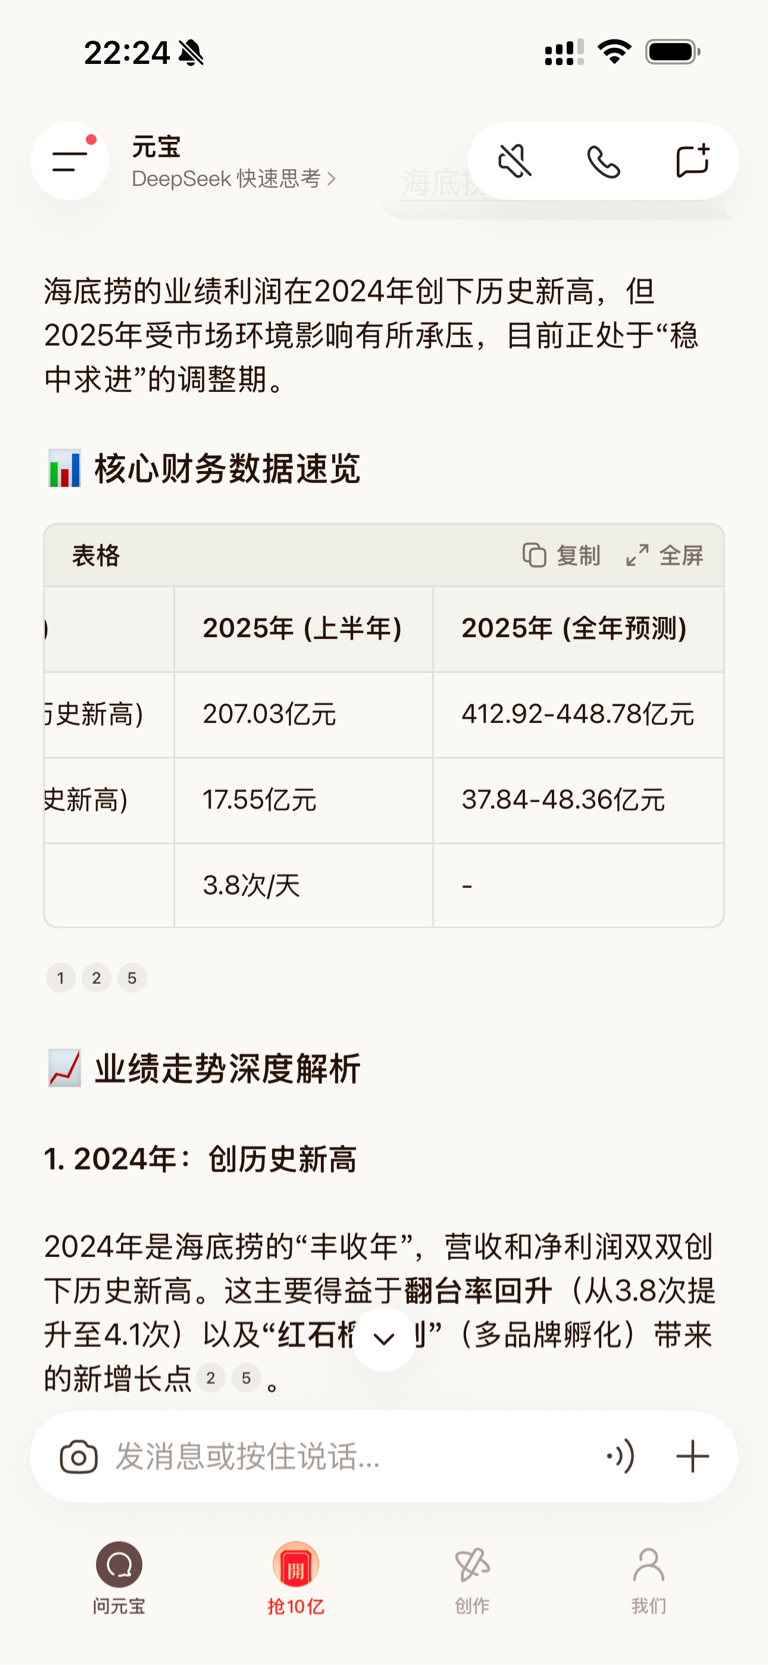Start a voice call with Yuanbao
Image resolution: width=768 pixels, height=1665 pixels.
(x=603, y=161)
